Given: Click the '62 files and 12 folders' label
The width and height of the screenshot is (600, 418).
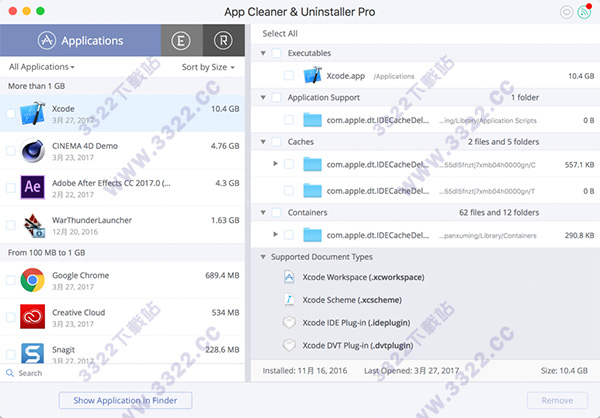Looking at the screenshot, I should [499, 212].
